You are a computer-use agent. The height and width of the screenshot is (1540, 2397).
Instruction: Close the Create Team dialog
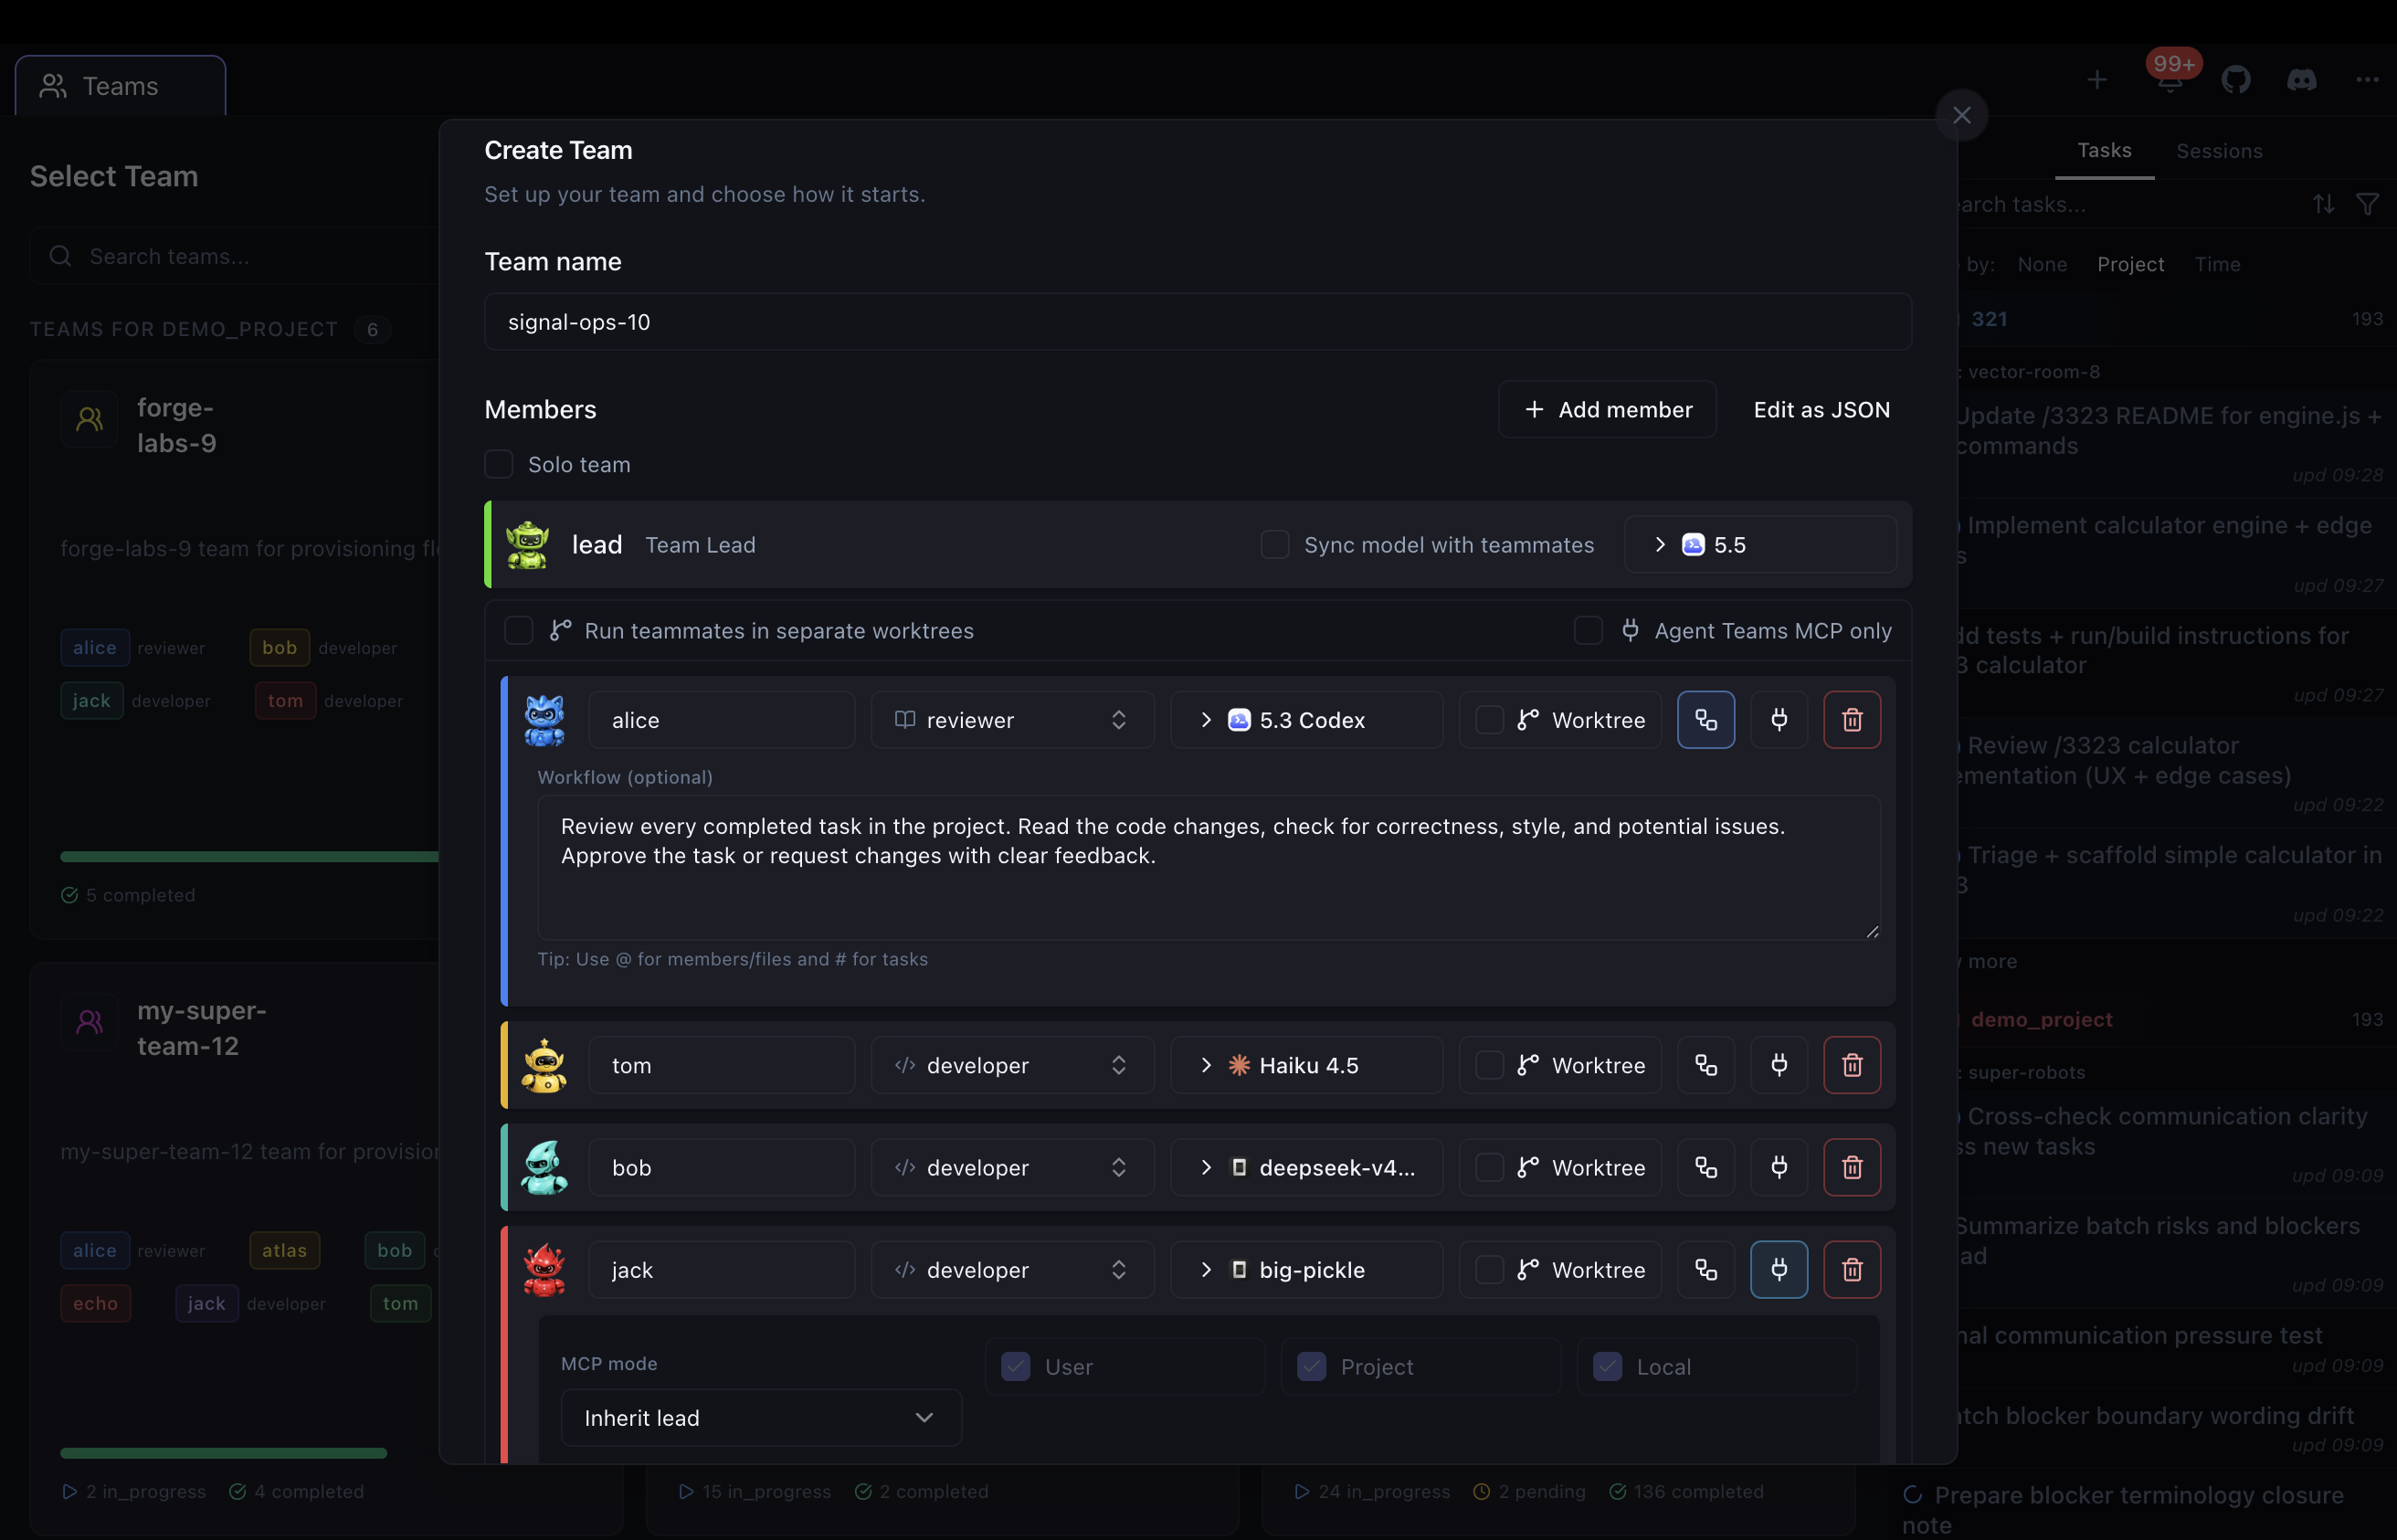(x=1960, y=115)
